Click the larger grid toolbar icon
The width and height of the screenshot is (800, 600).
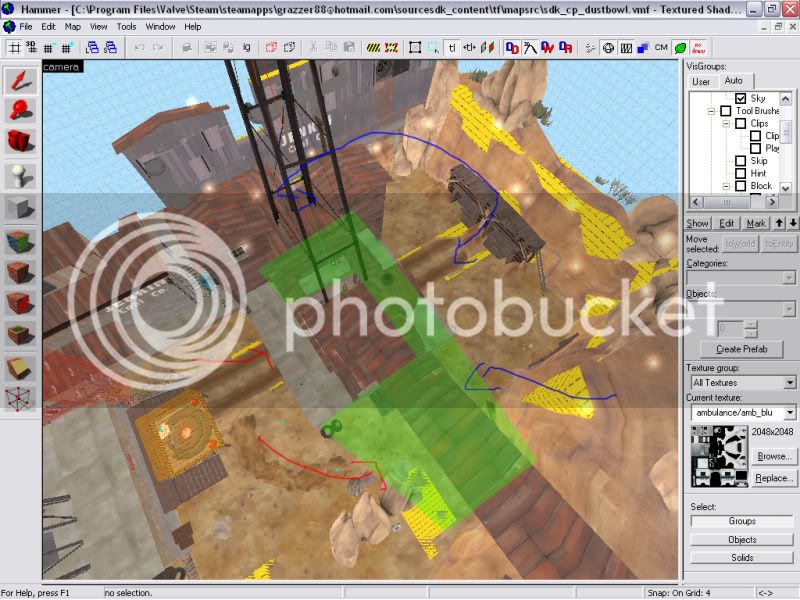click(x=66, y=48)
